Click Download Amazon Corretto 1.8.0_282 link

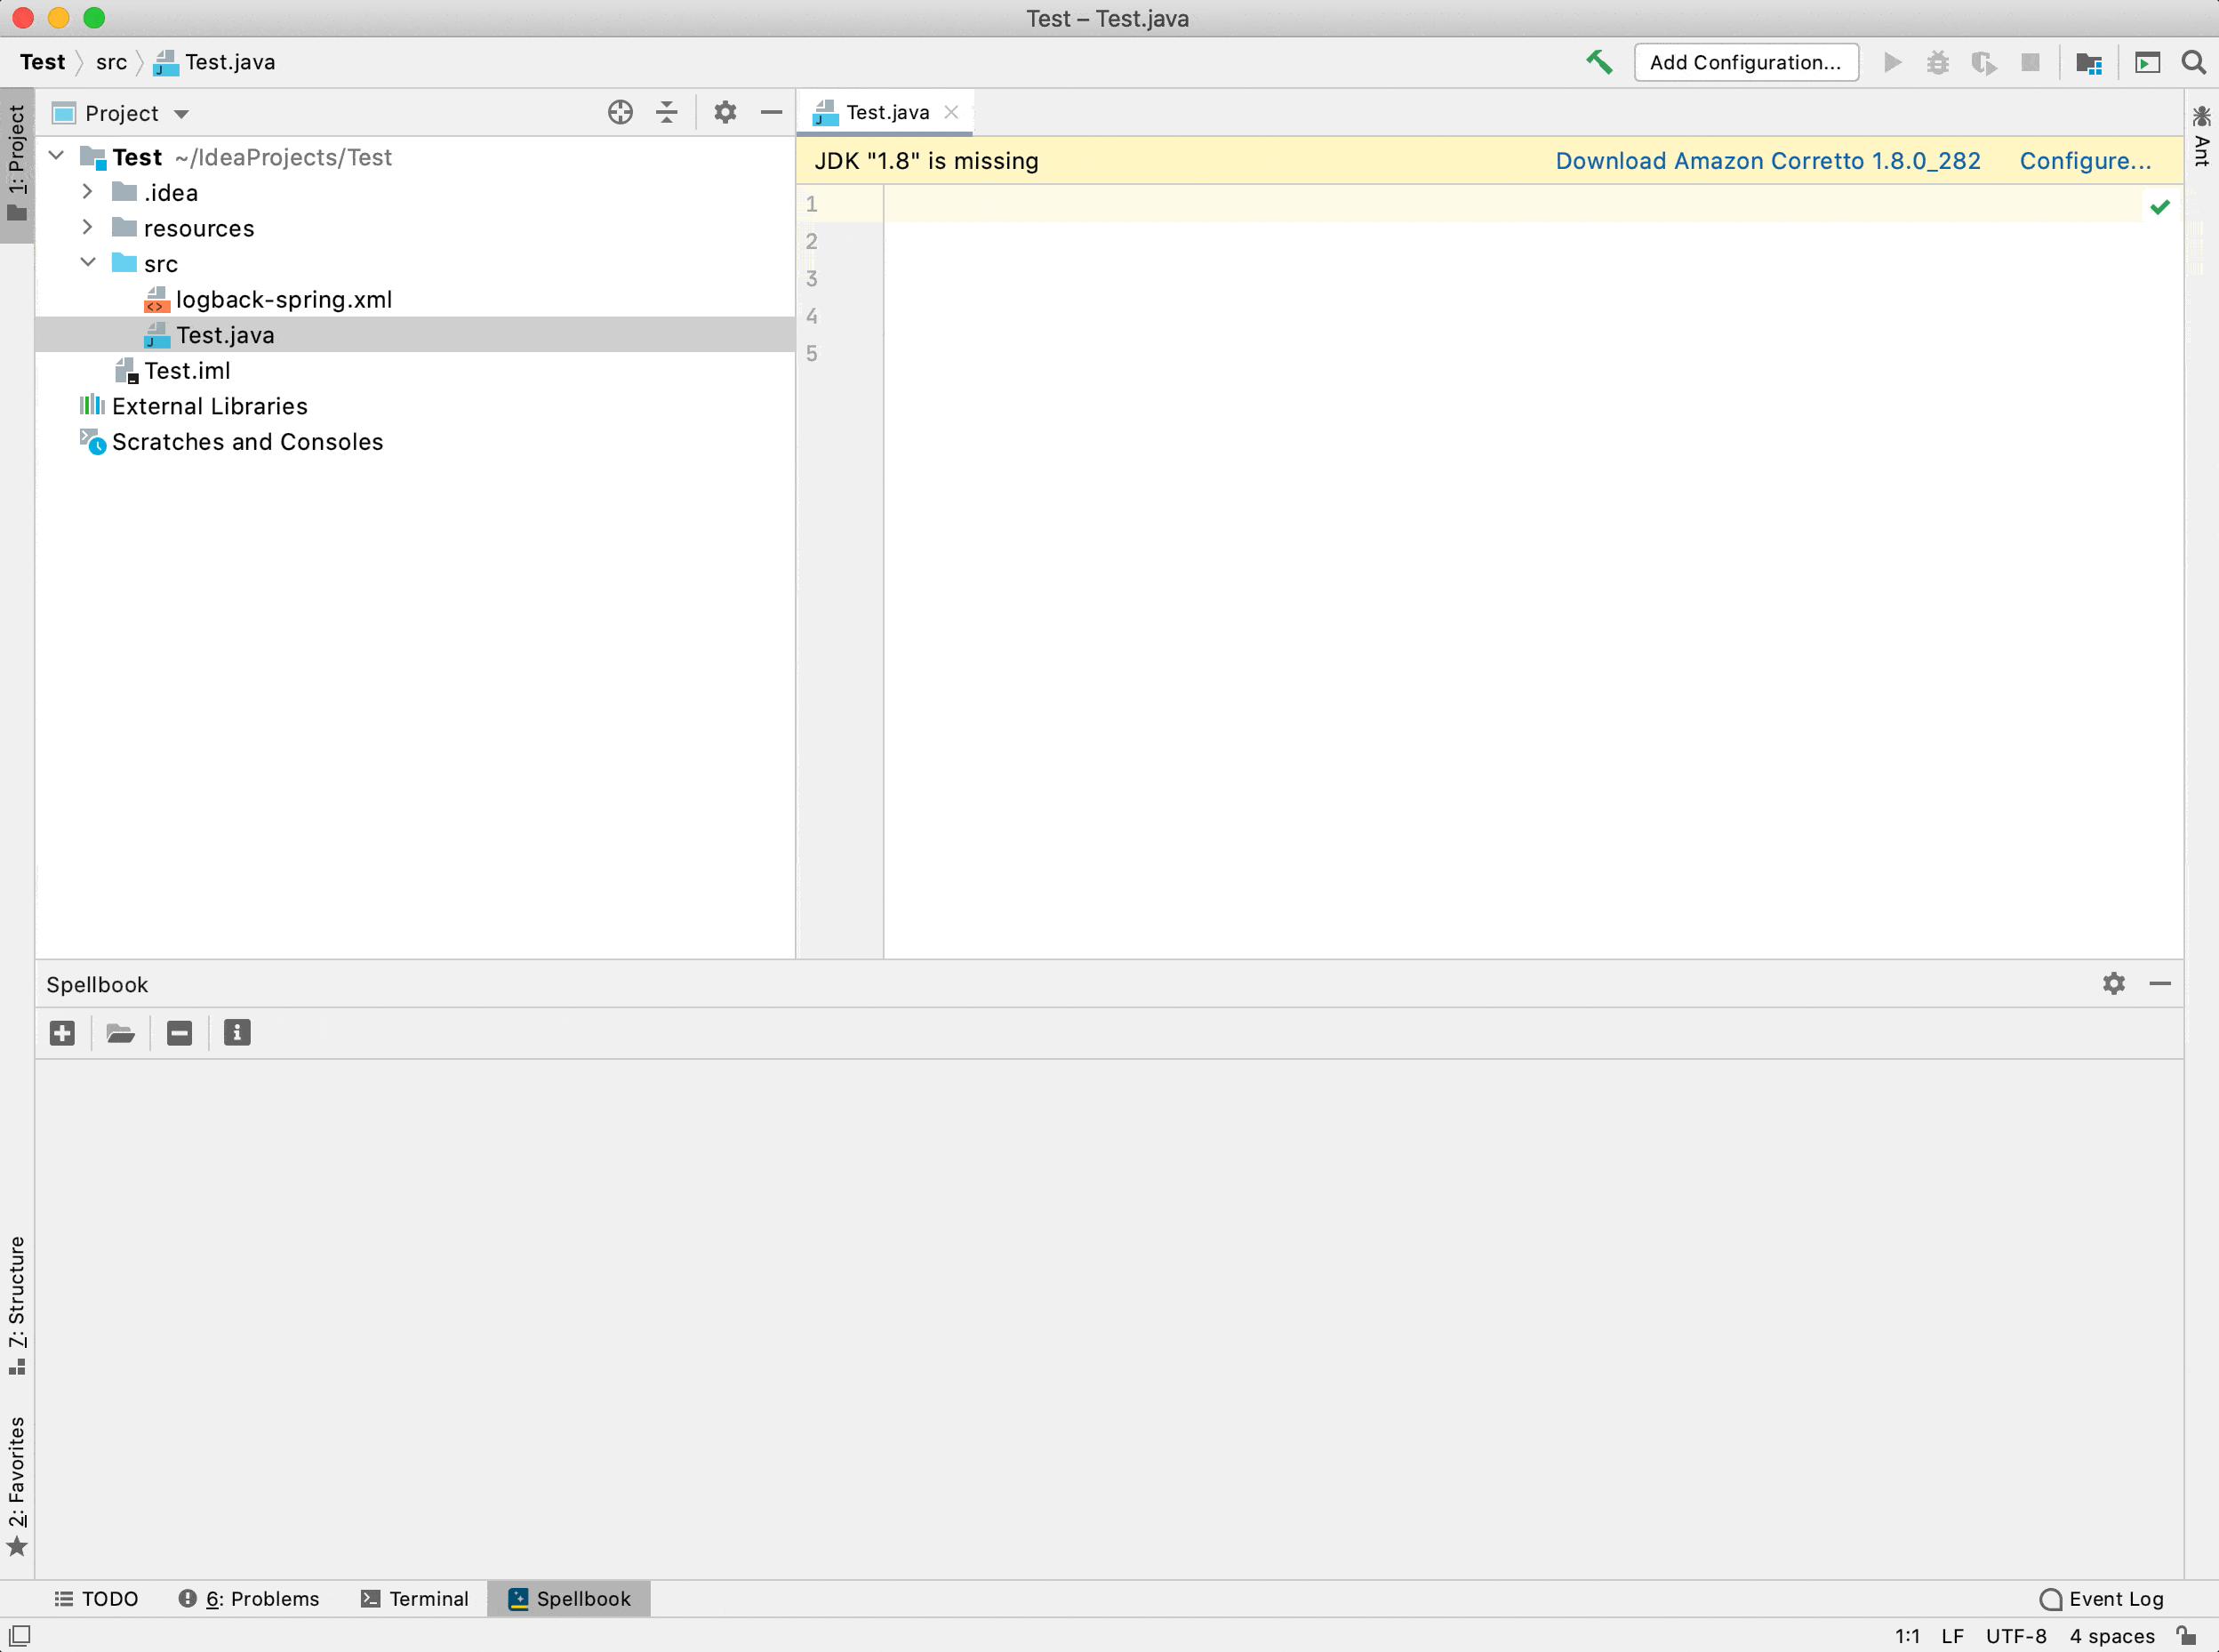pyautogui.click(x=1767, y=161)
